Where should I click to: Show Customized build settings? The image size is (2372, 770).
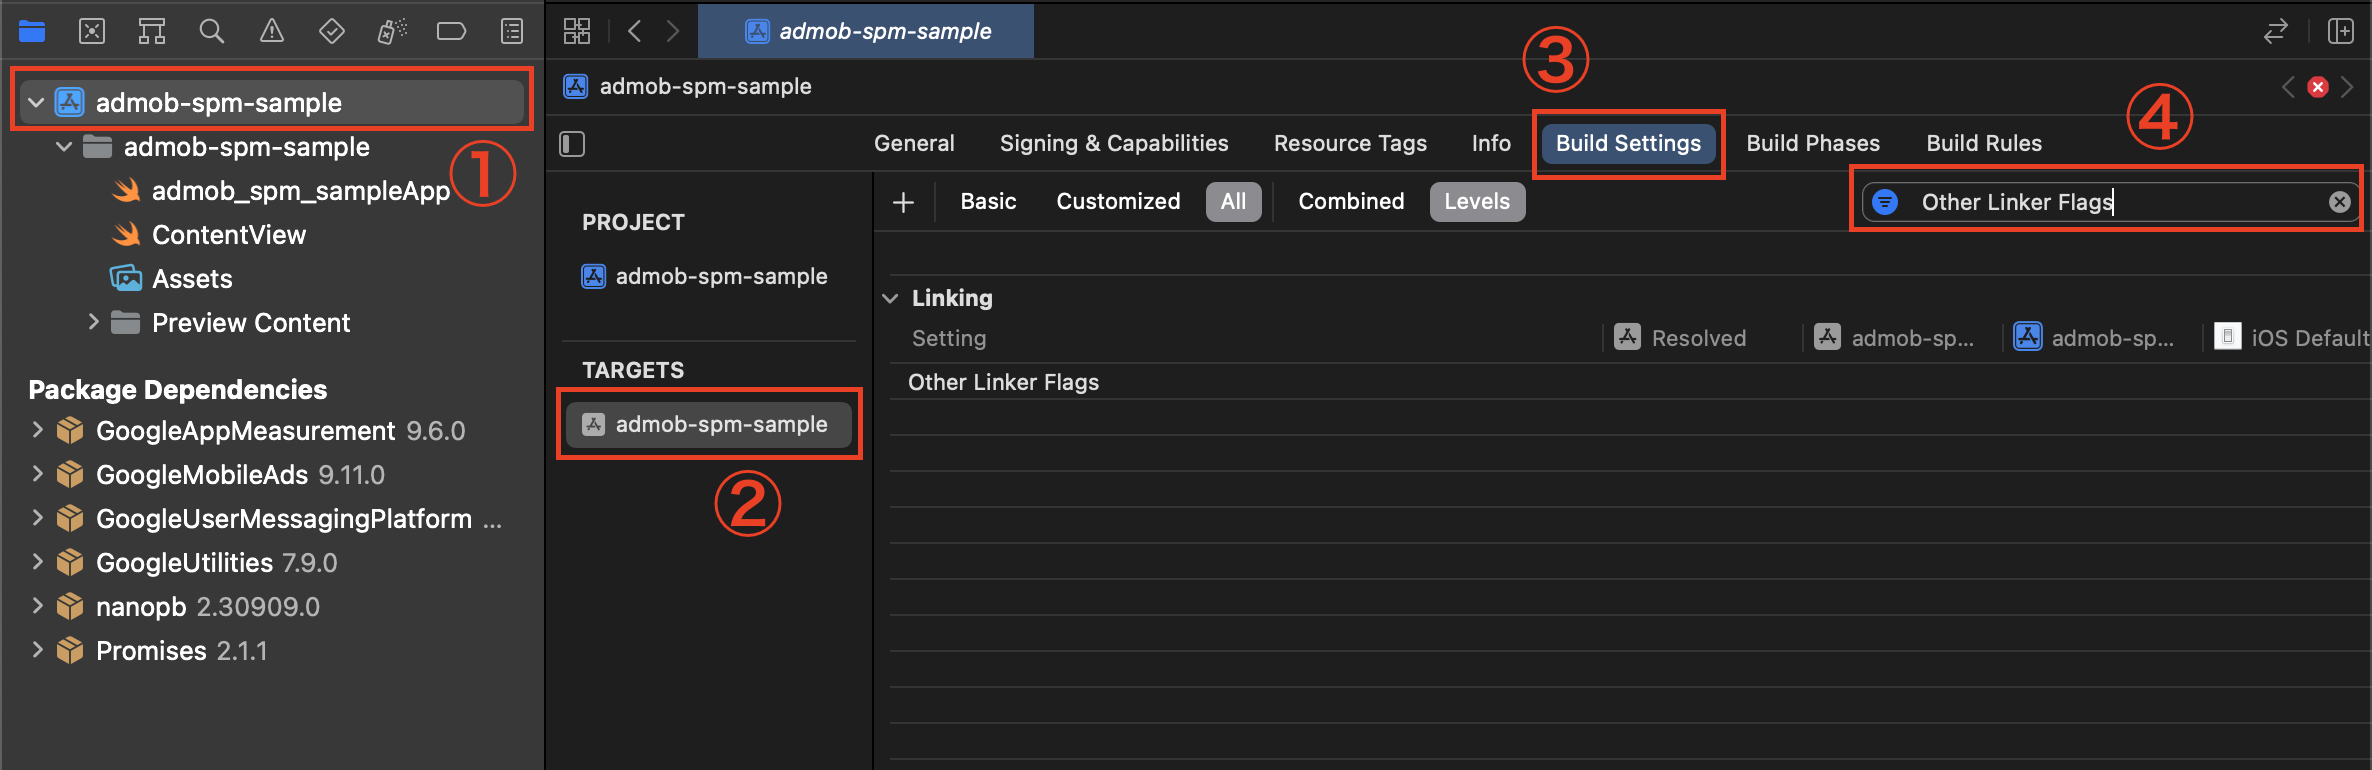click(x=1118, y=201)
